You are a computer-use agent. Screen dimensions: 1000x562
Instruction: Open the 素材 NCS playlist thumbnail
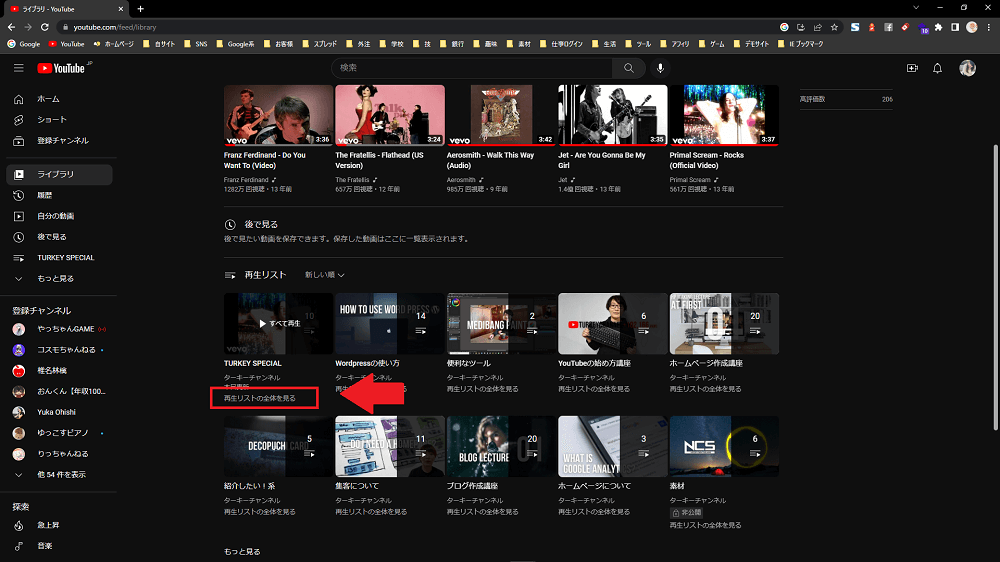[724, 447]
